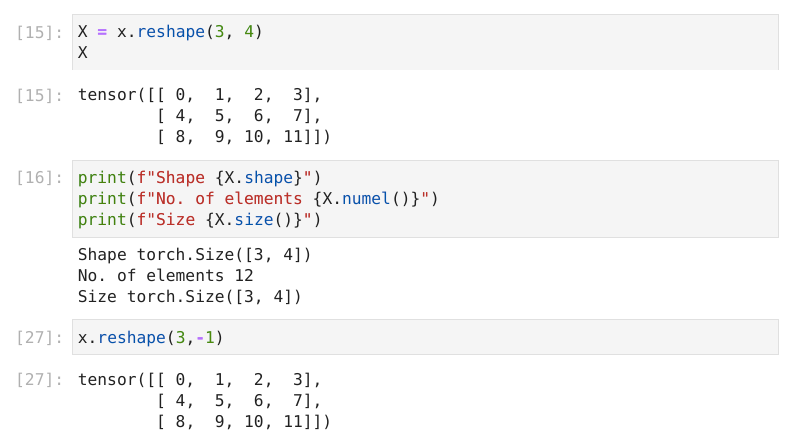Click the word reshape in cell 15
This screenshot has width=790, height=448.
171,32
